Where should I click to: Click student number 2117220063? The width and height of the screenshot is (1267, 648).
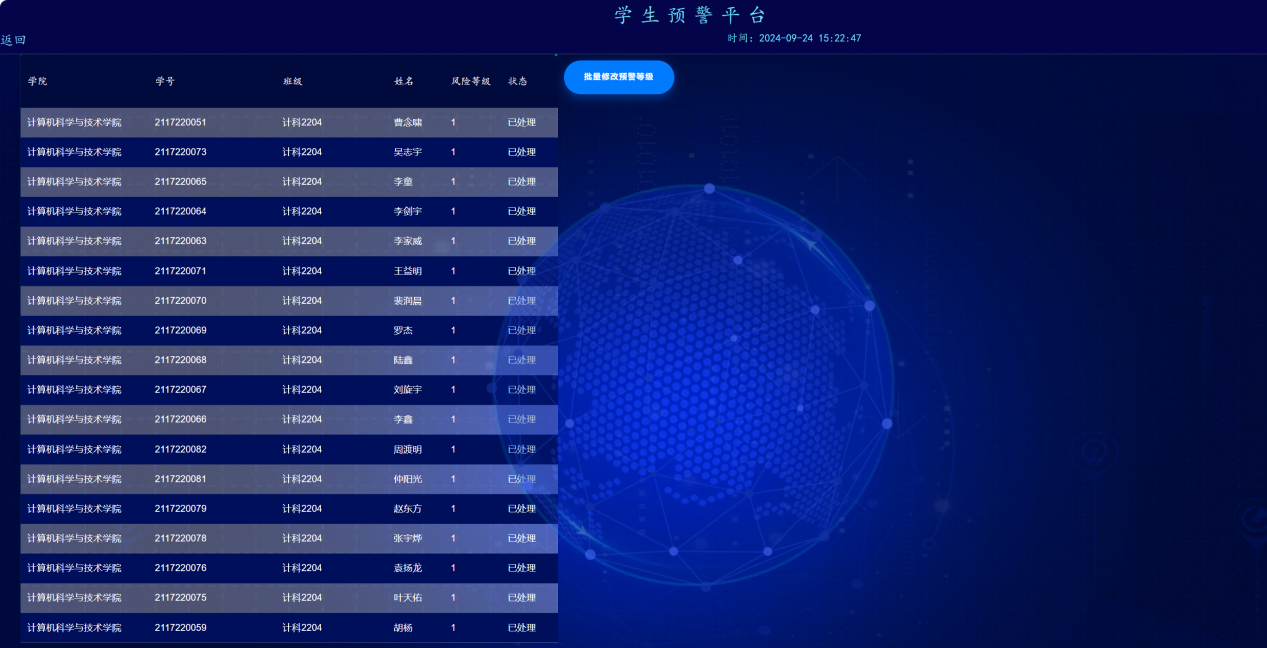pos(180,241)
